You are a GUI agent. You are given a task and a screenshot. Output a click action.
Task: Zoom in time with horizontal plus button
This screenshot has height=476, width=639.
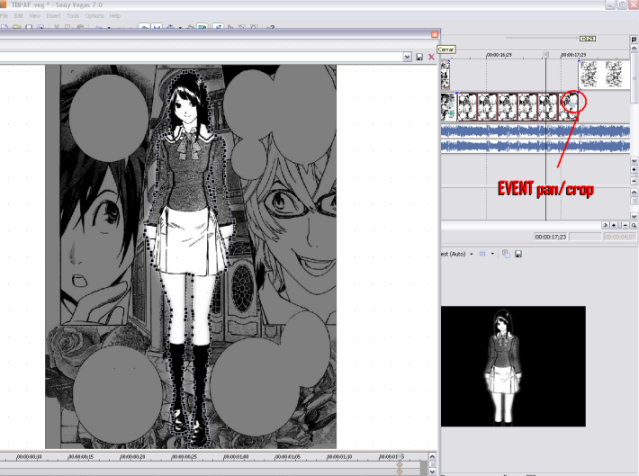pyautogui.click(x=614, y=225)
